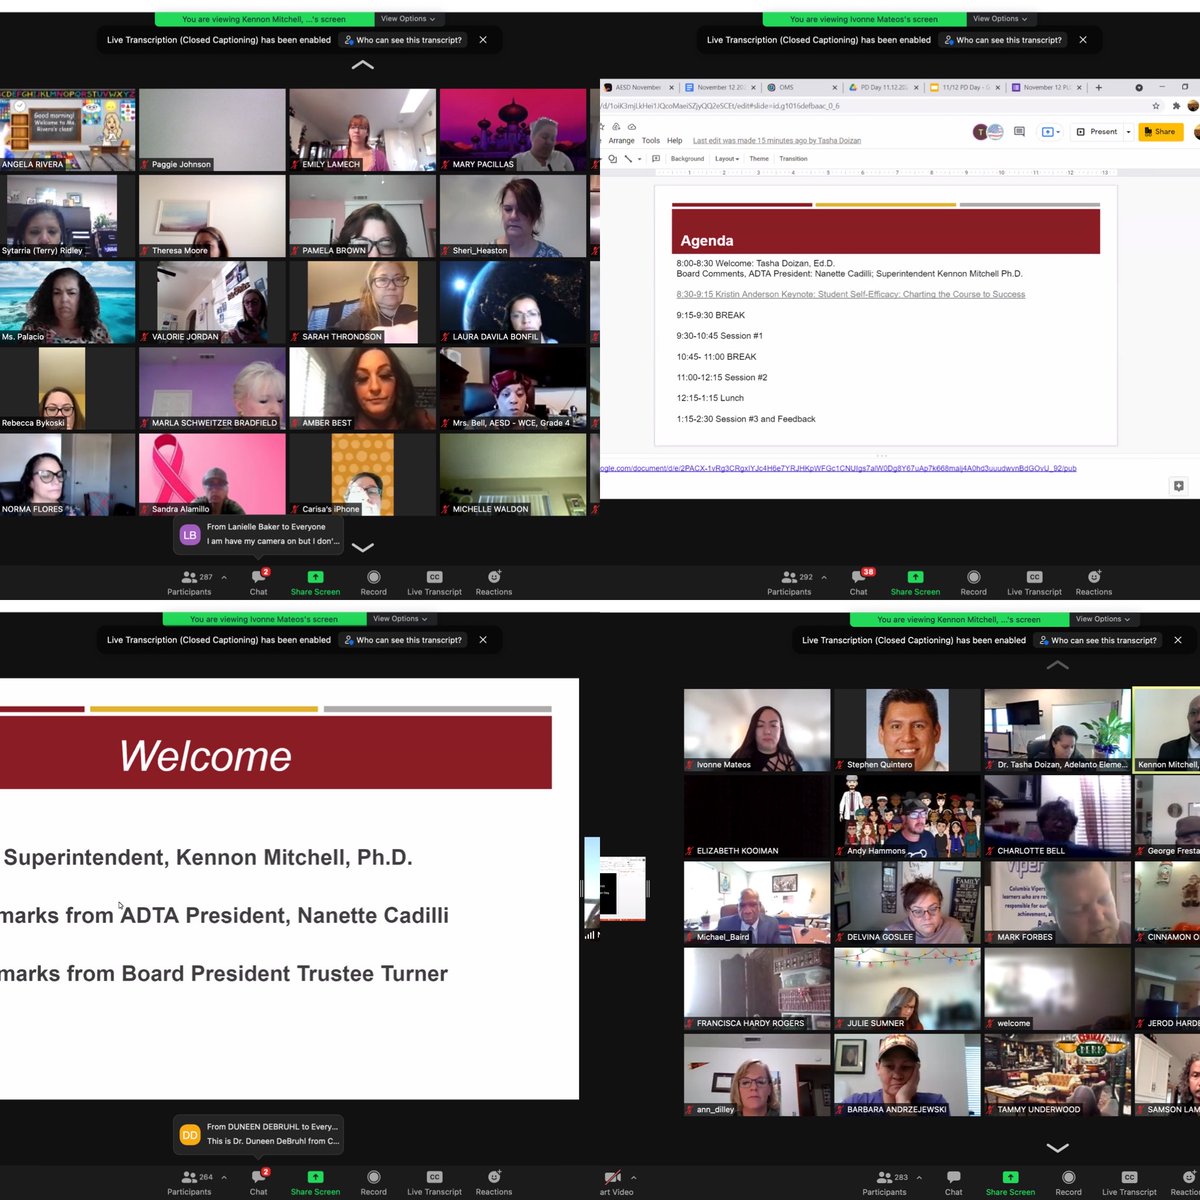Select the shape tool in Google Slides
Viewport: 1200px width, 1200px height.
coord(612,158)
